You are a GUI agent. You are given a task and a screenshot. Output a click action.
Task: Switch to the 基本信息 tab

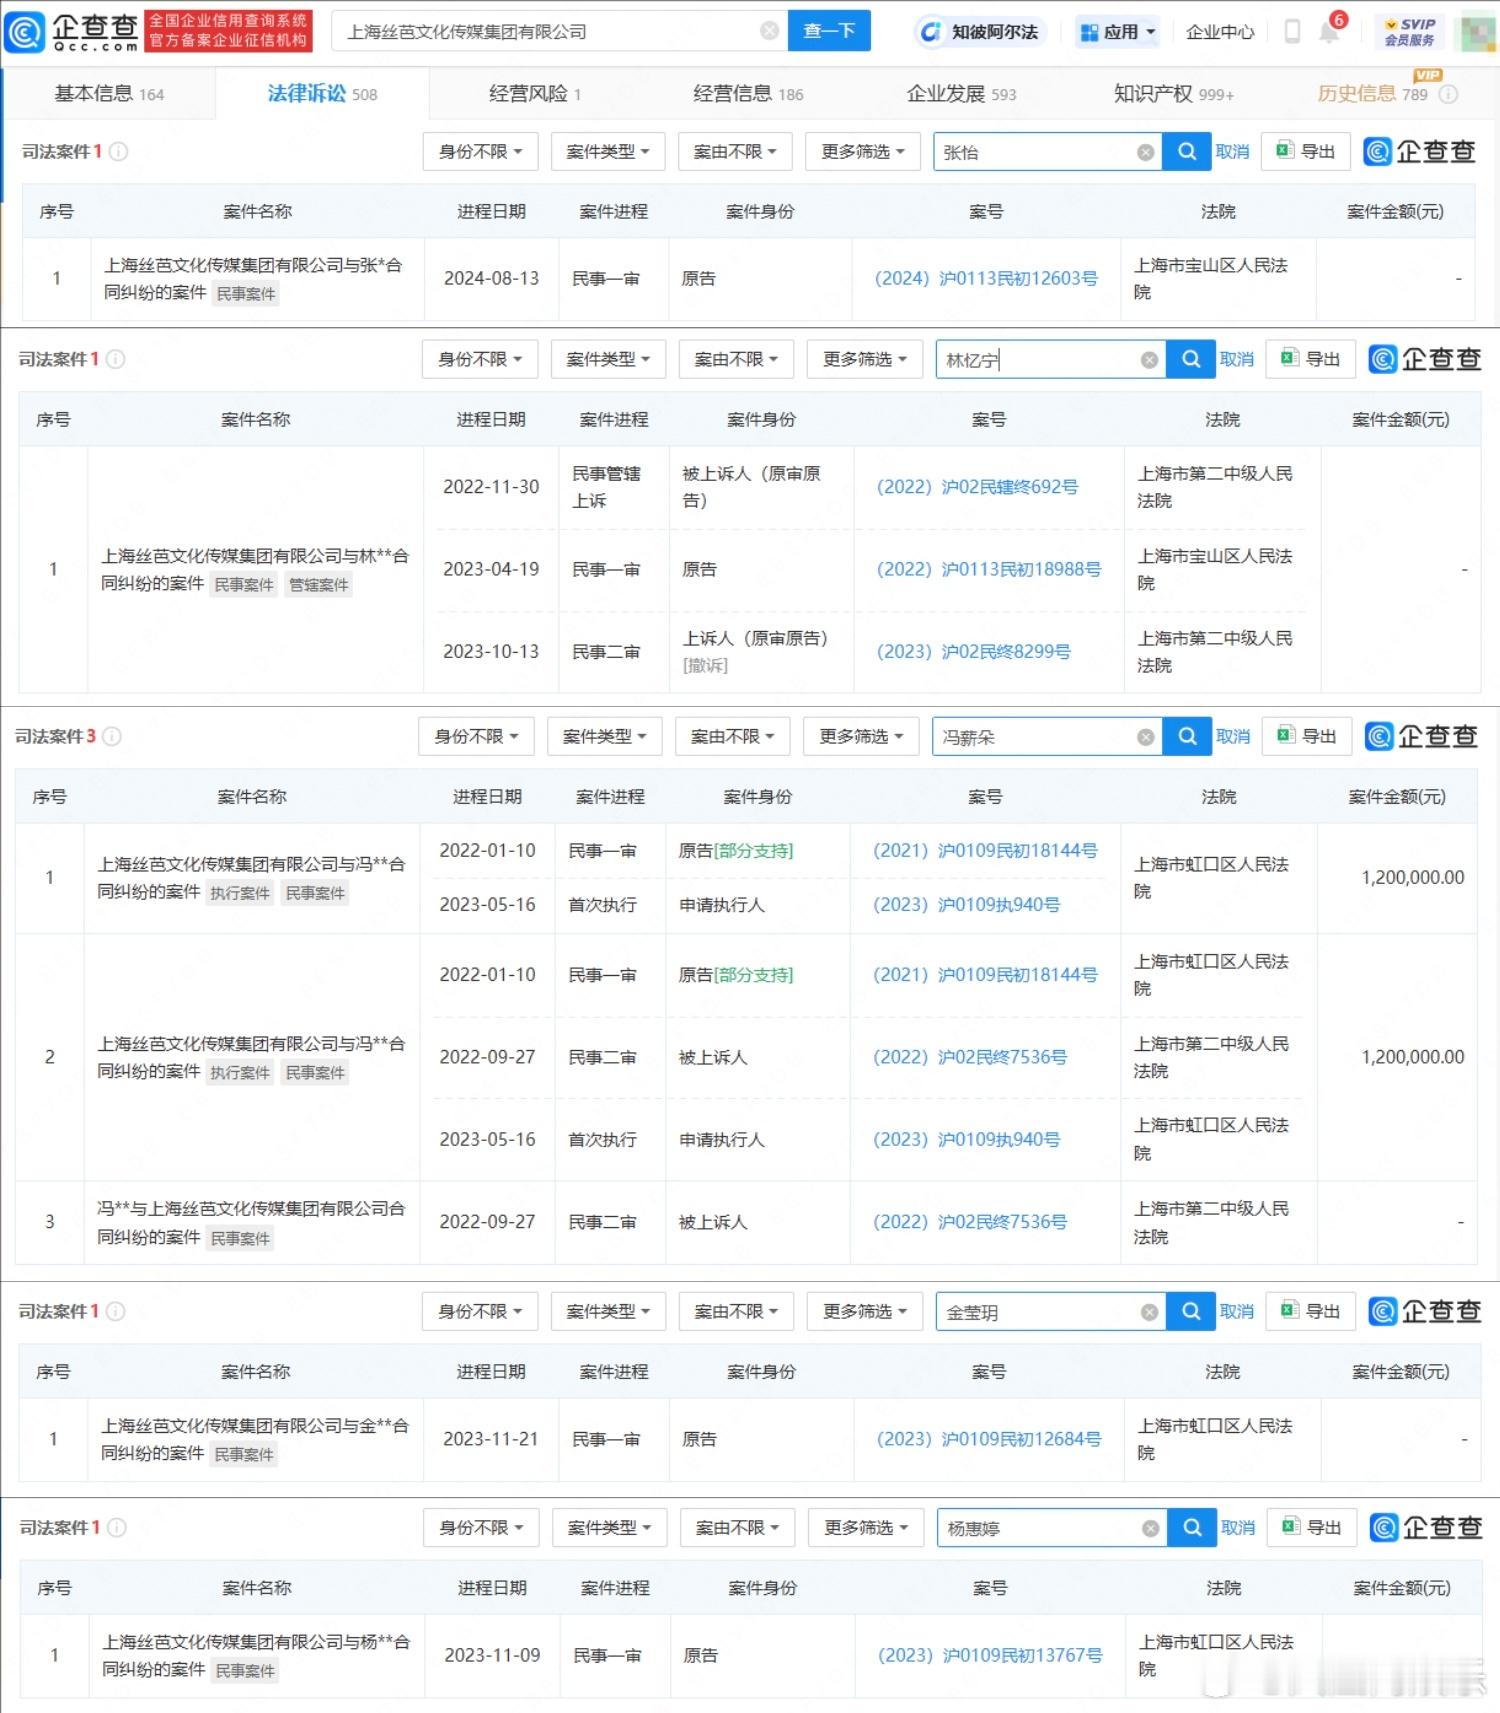[x=109, y=94]
